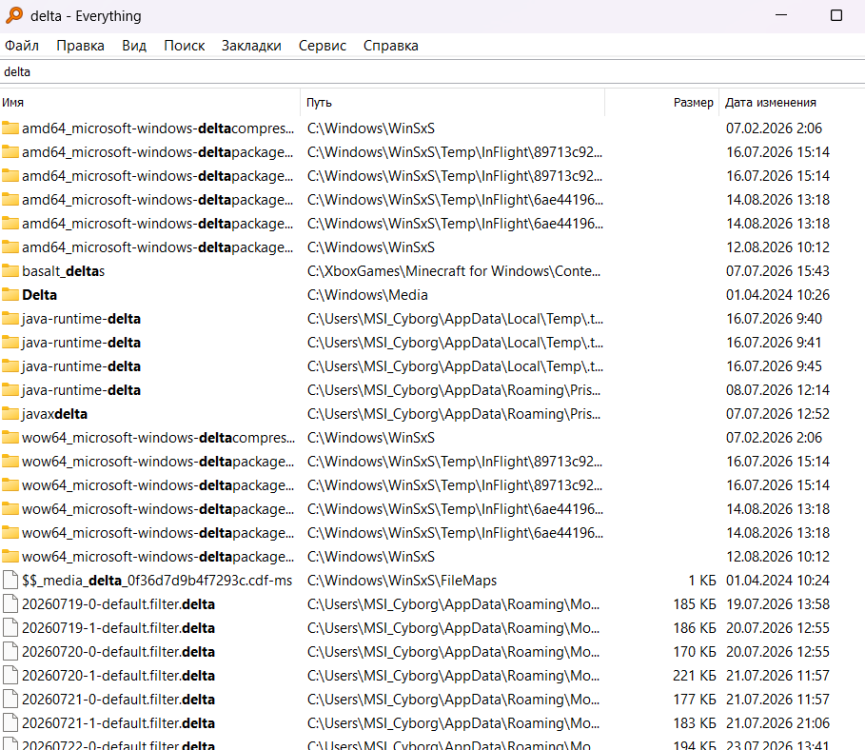Click the date 07.07.2026 15:43

(x=777, y=271)
